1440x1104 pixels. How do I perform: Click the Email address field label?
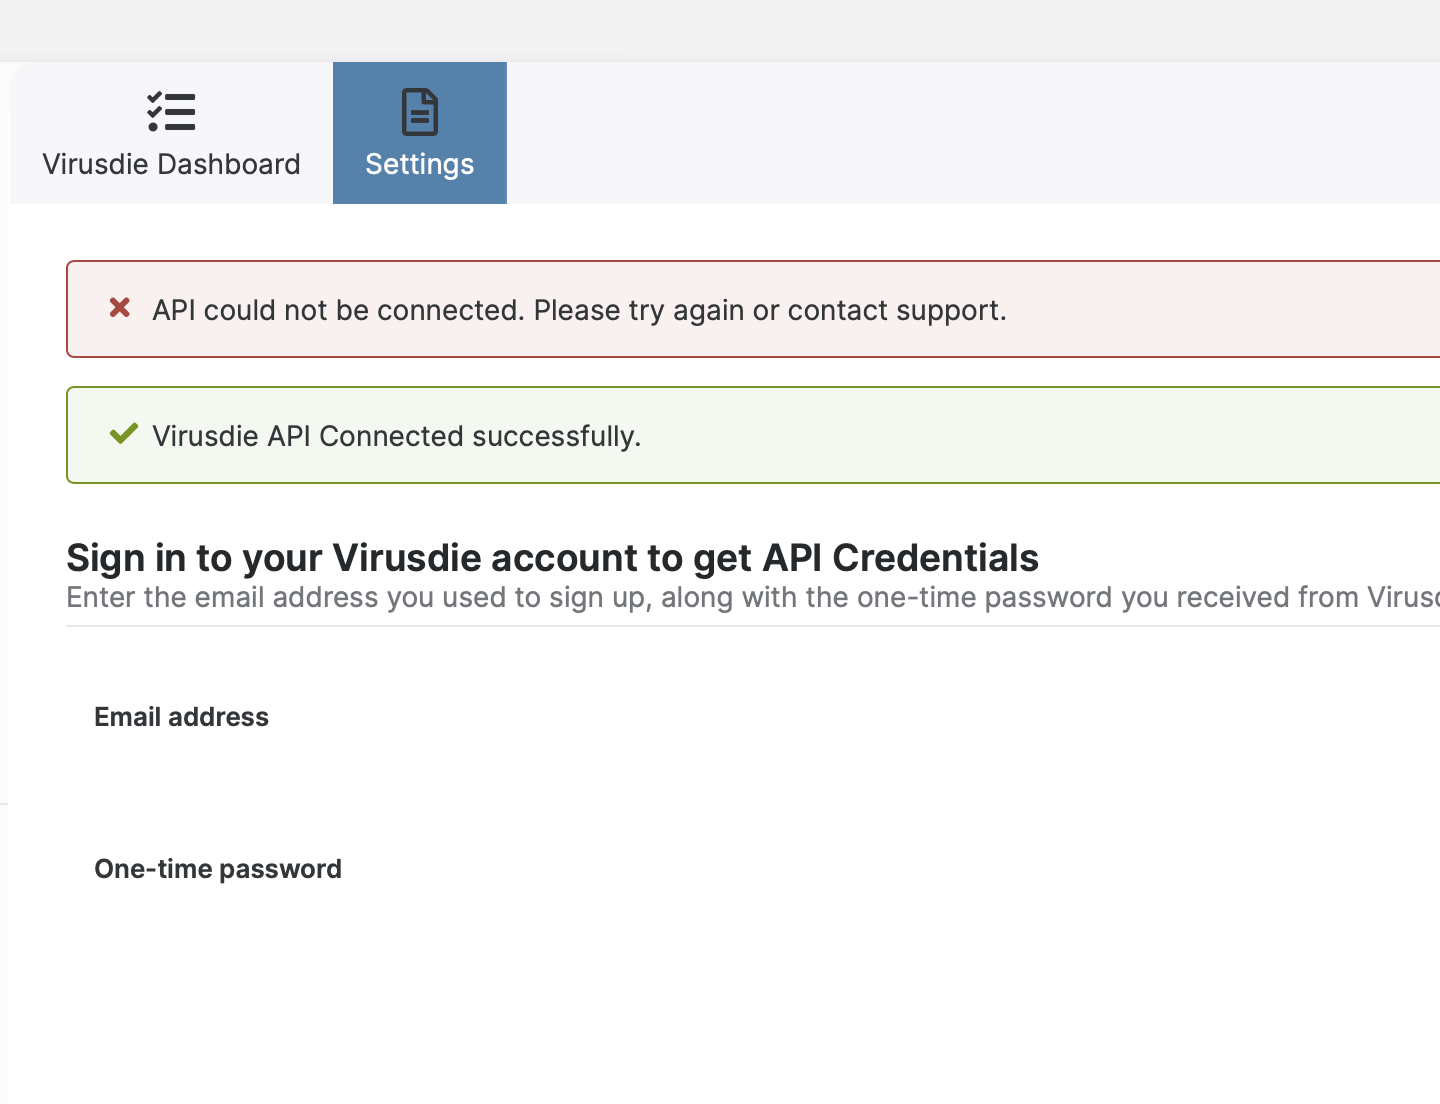[x=181, y=717]
